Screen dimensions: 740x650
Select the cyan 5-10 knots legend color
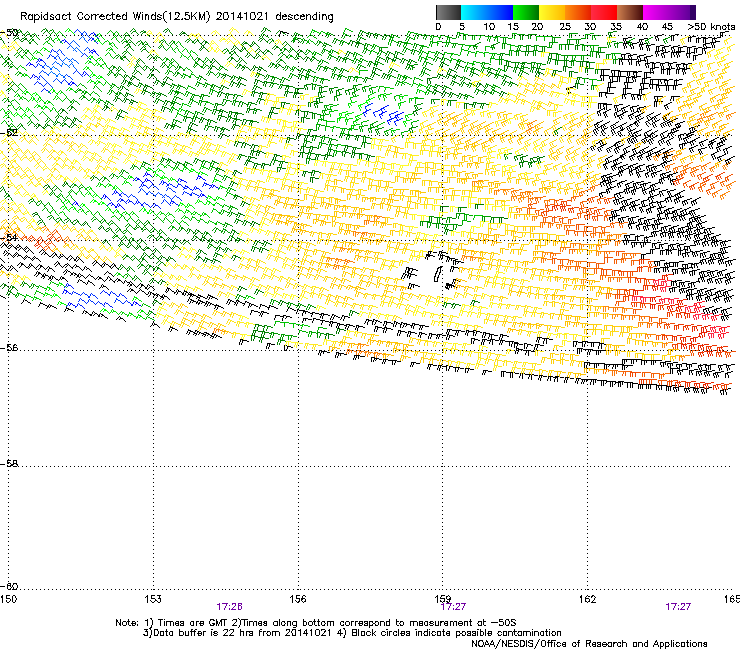pos(474,12)
